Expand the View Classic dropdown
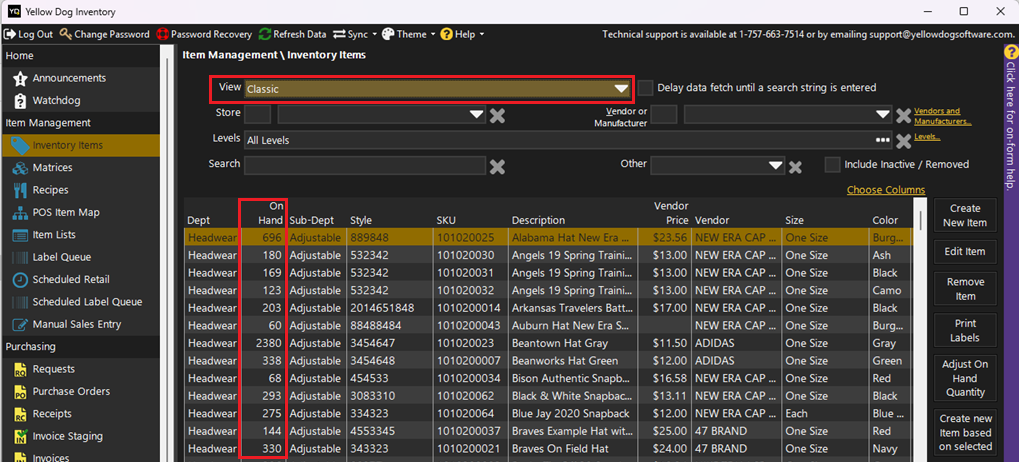The height and width of the screenshot is (462, 1019). (620, 89)
